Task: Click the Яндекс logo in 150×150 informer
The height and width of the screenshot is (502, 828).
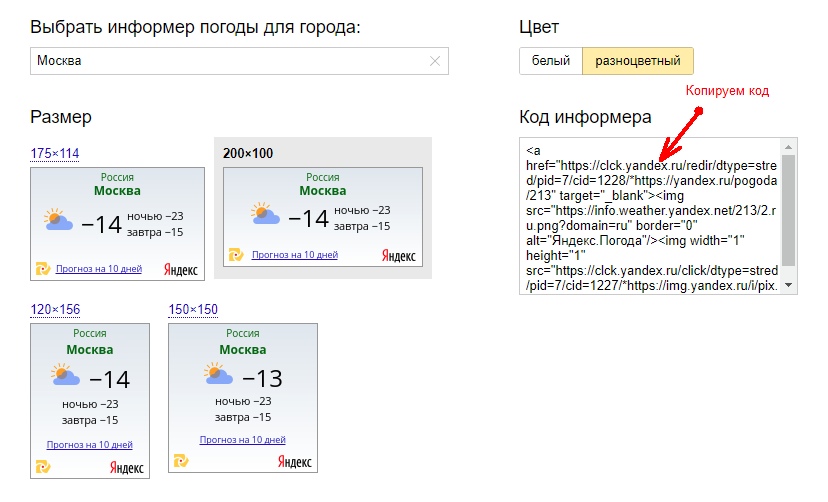Action: click(295, 462)
